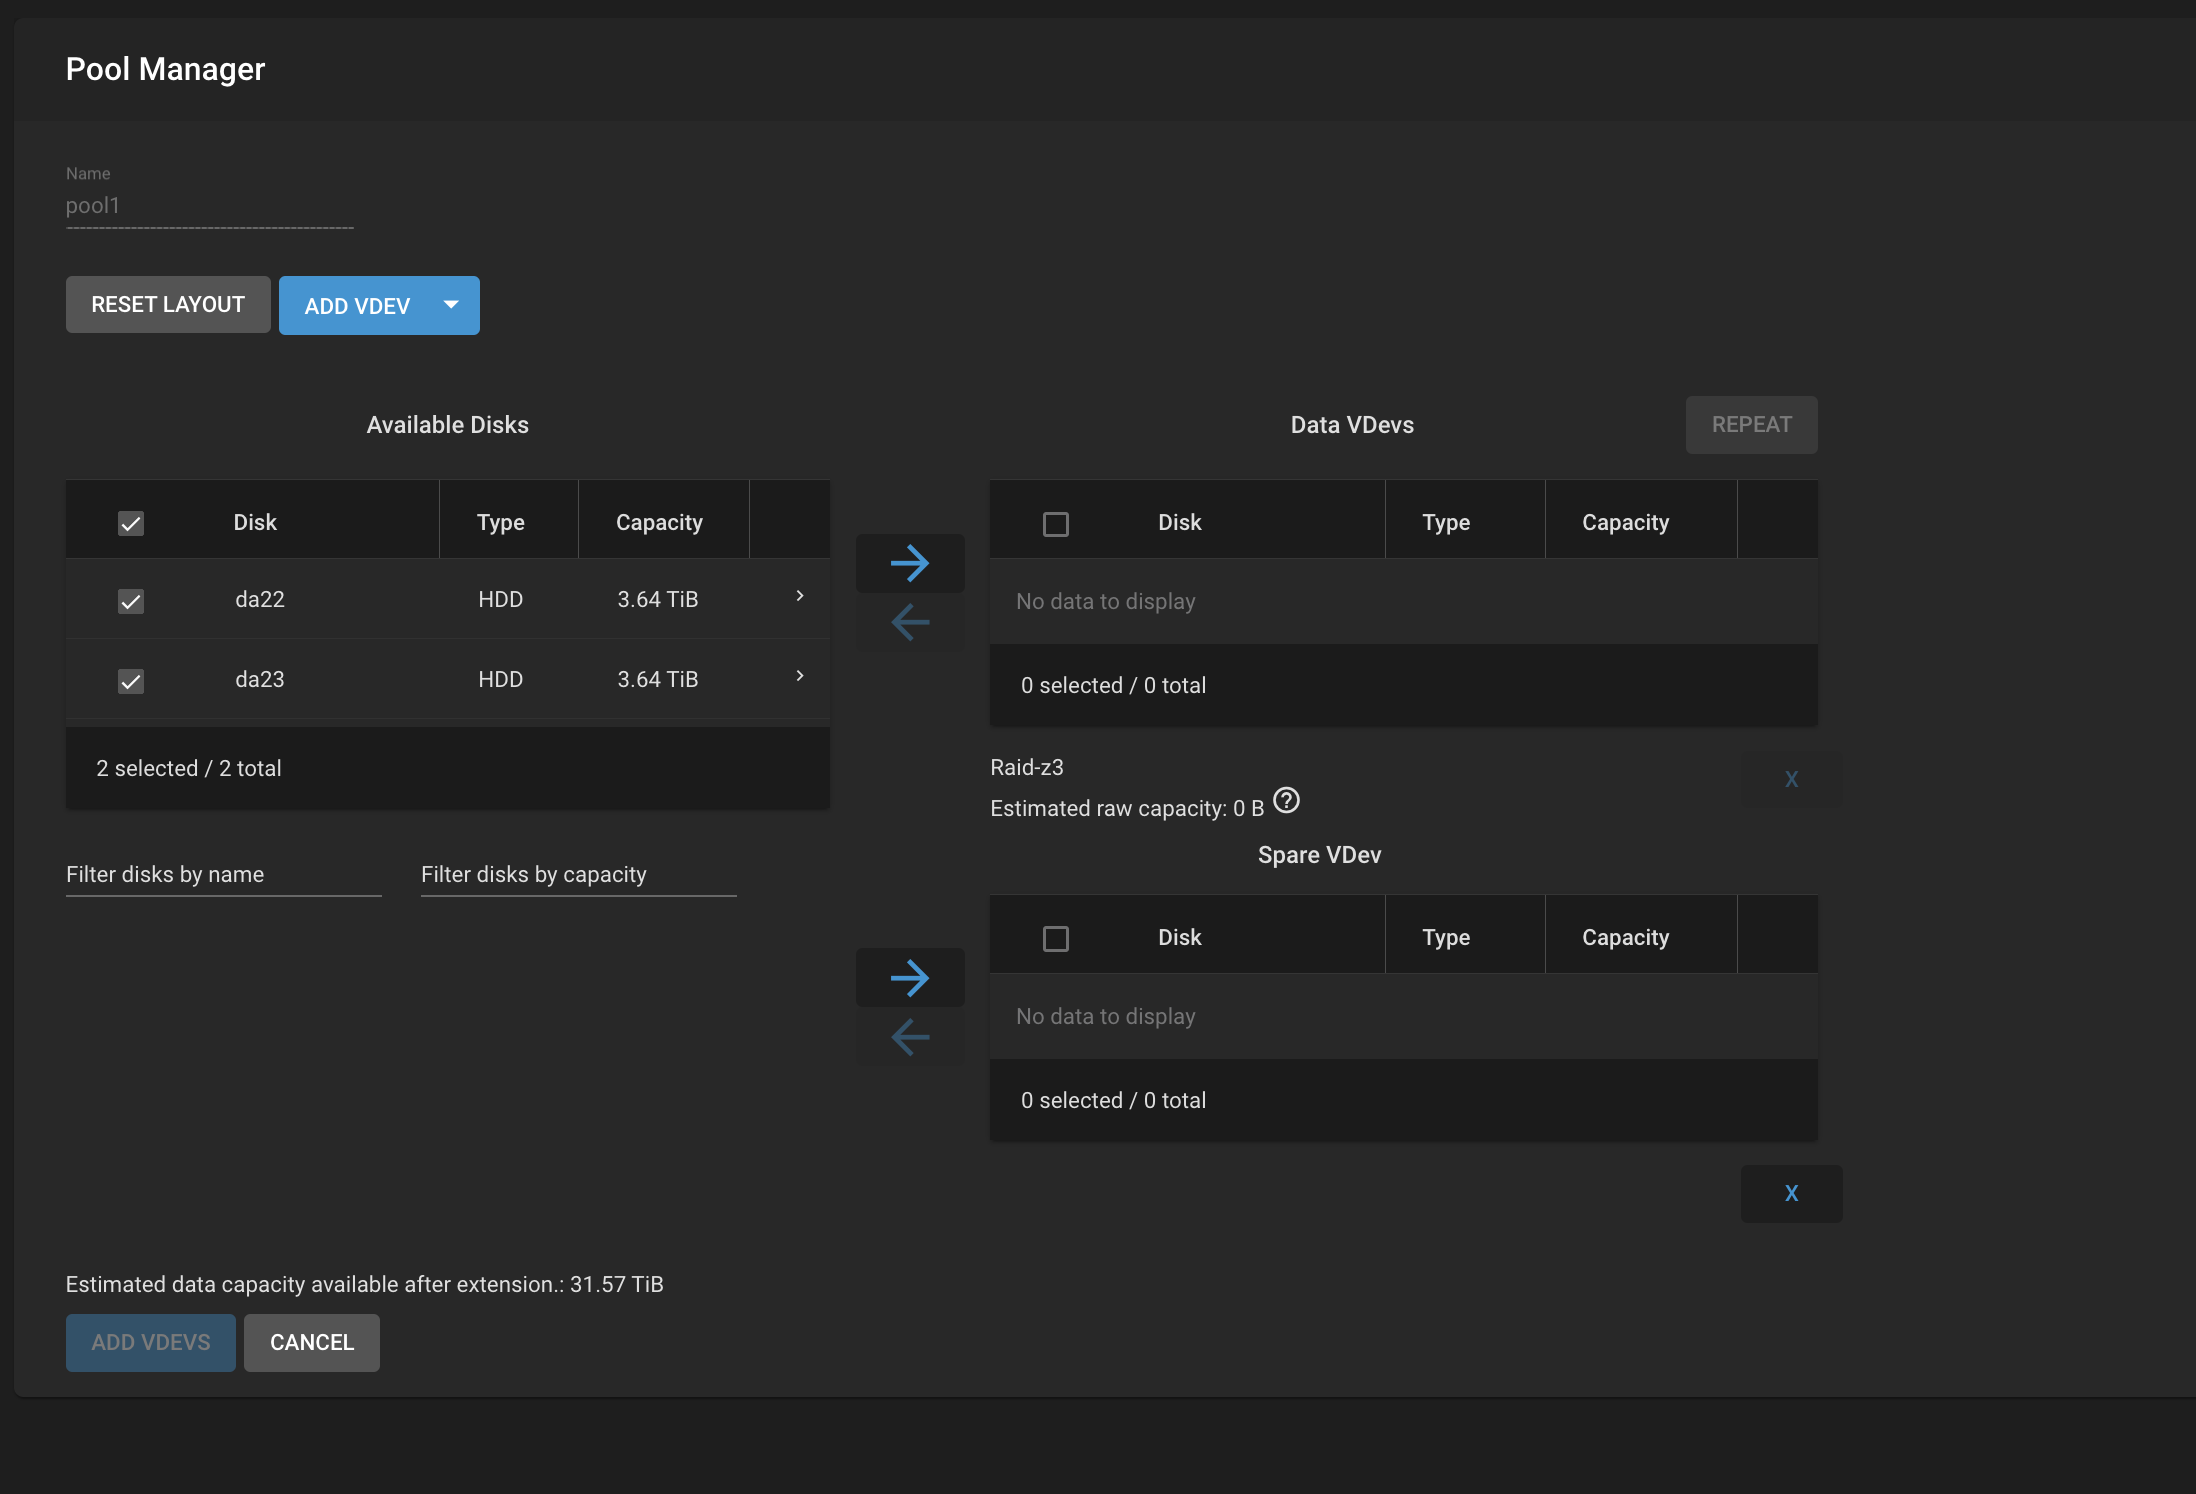Expand da22 disk row details chevron

point(799,596)
